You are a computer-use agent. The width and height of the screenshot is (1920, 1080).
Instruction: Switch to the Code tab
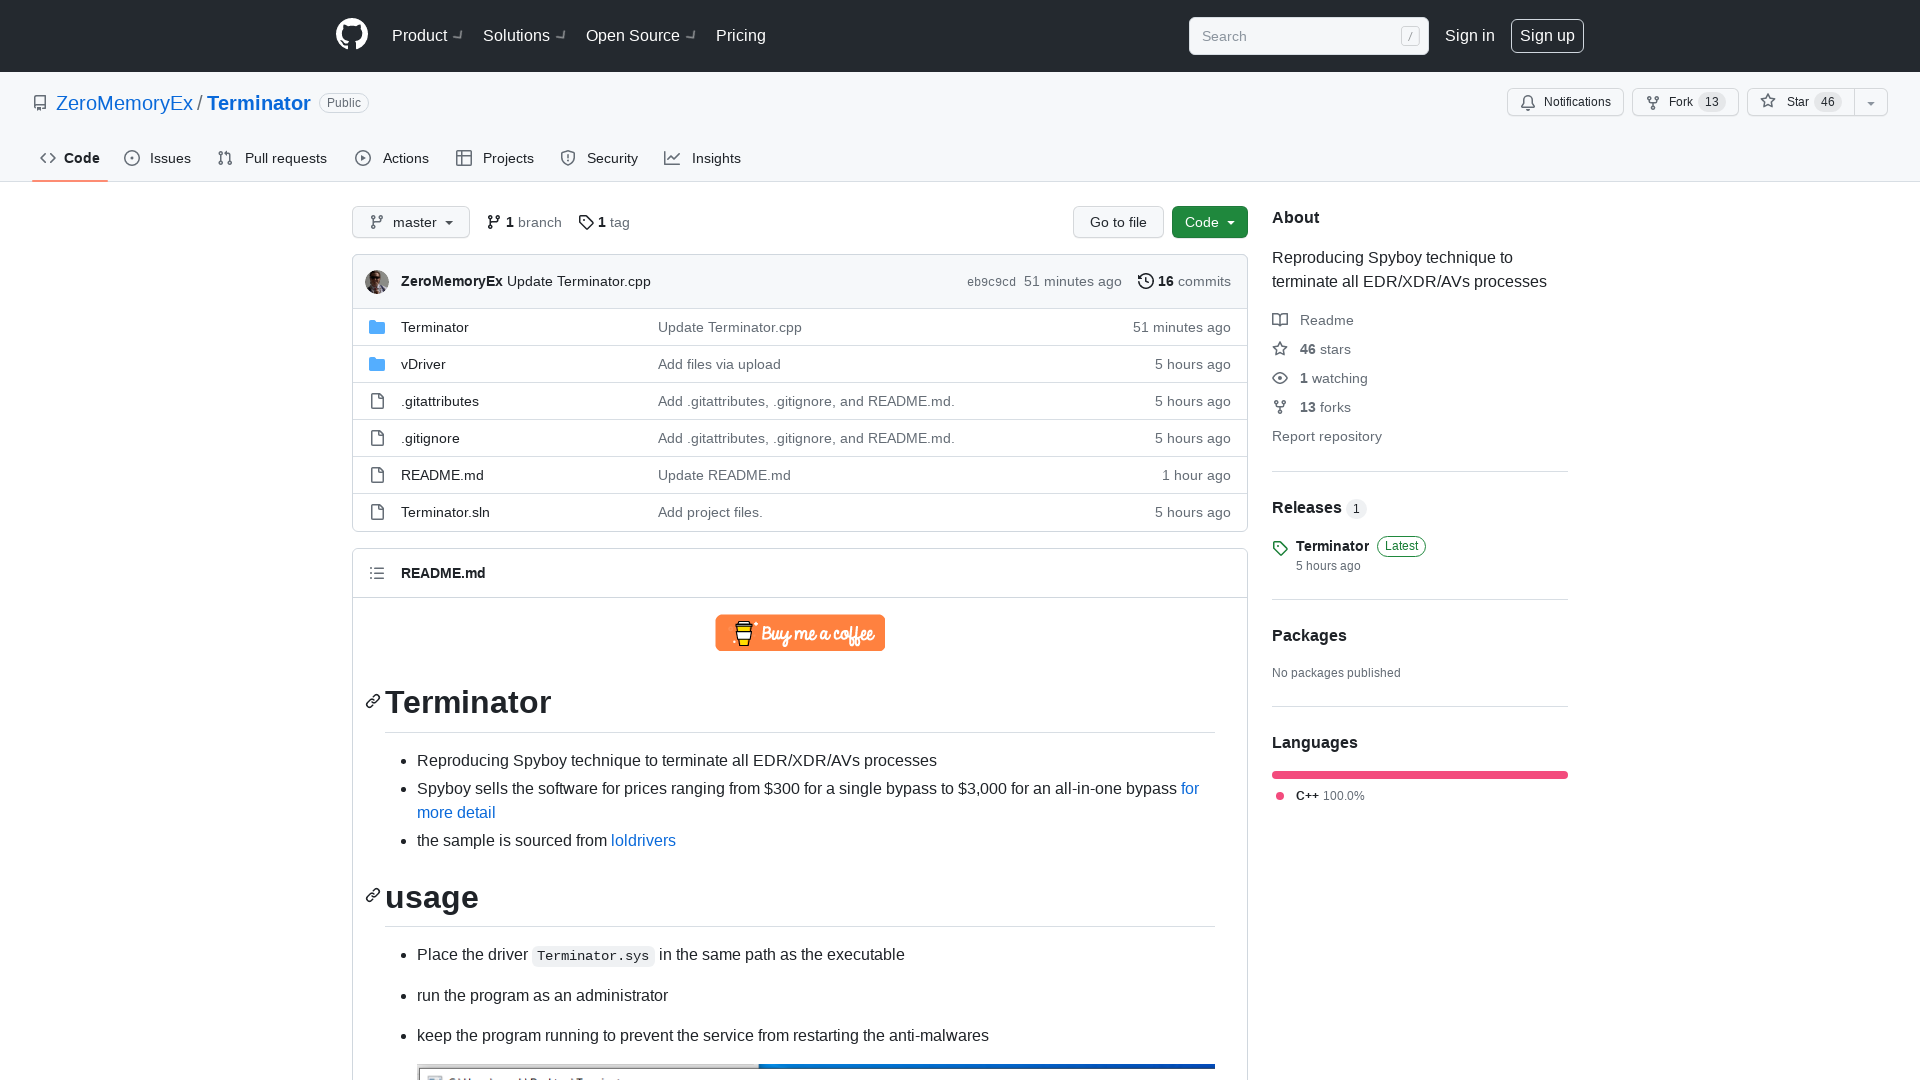point(70,158)
